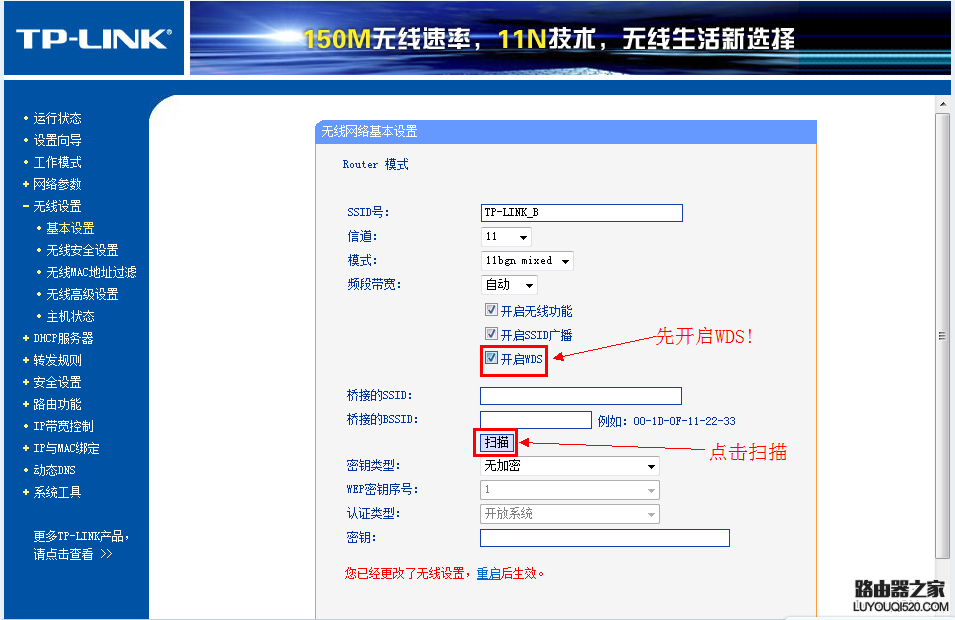Go to 设置向导 in the sidebar
The height and width of the screenshot is (620, 955).
pyautogui.click(x=58, y=139)
